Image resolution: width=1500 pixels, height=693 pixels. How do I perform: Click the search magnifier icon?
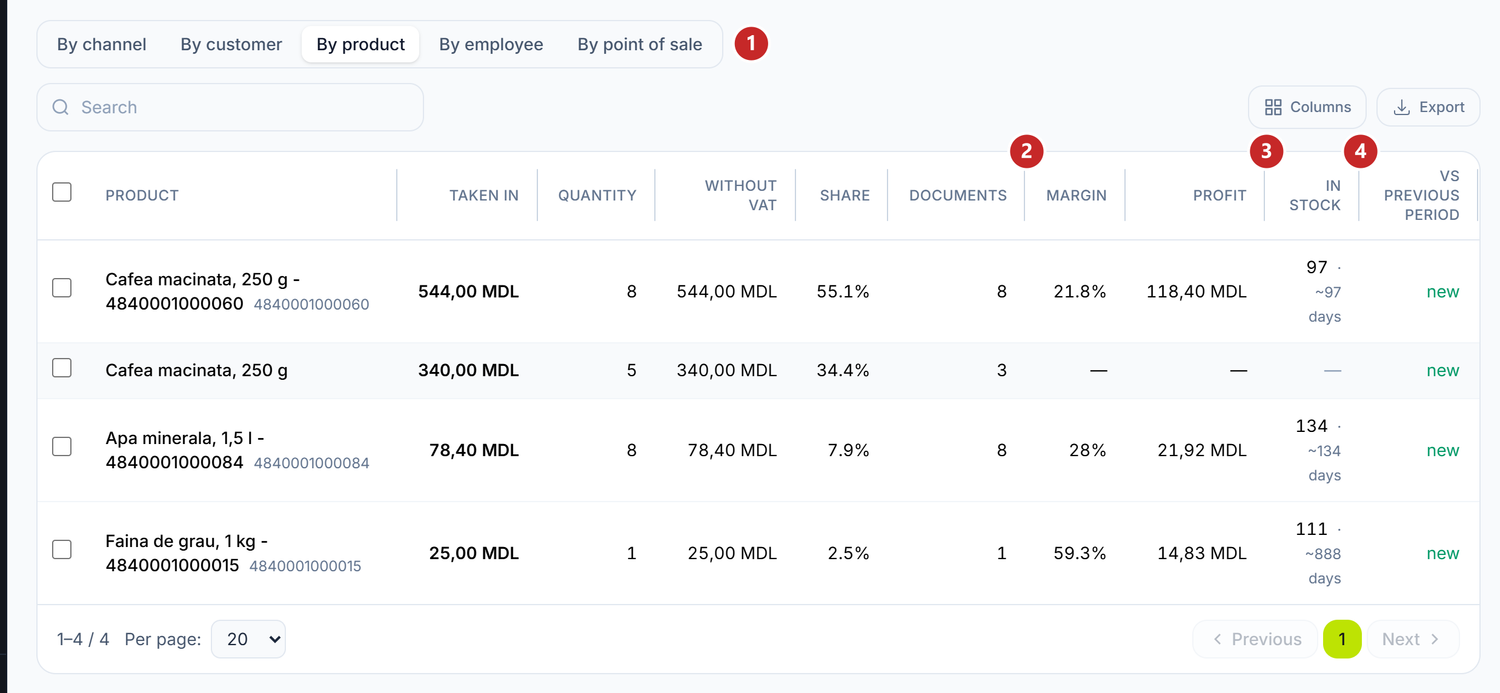tap(61, 107)
